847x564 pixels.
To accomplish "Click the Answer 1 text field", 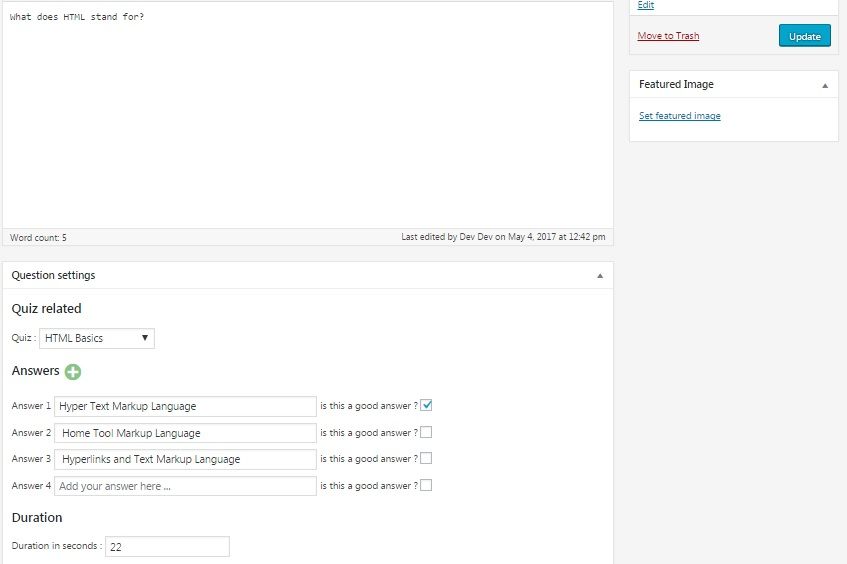I will pyautogui.click(x=185, y=406).
